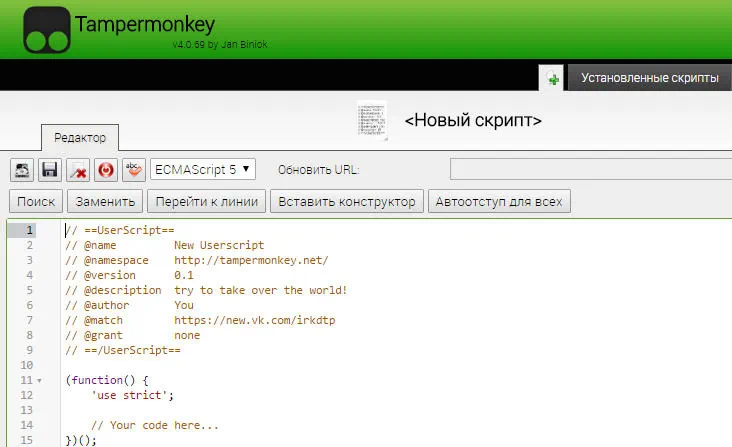Image resolution: width=732 pixels, height=447 pixels.
Task: Save the script with floppy icon
Action: point(49,170)
